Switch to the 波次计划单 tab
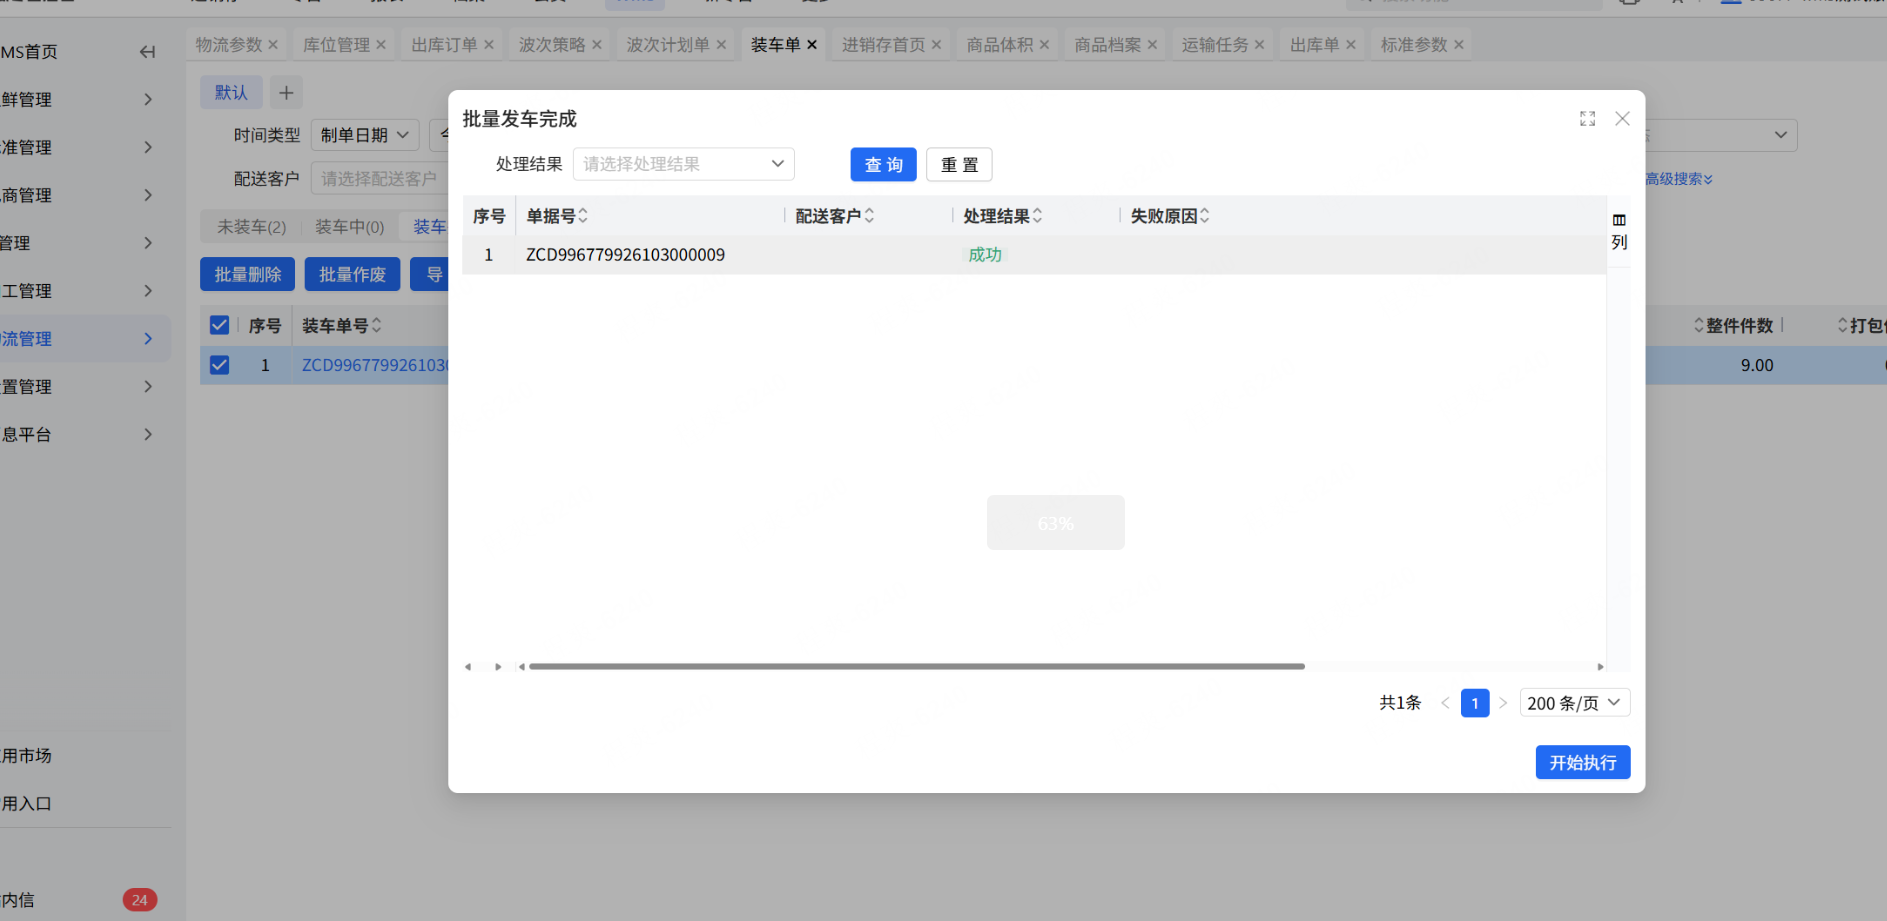This screenshot has height=921, width=1887. (x=668, y=45)
